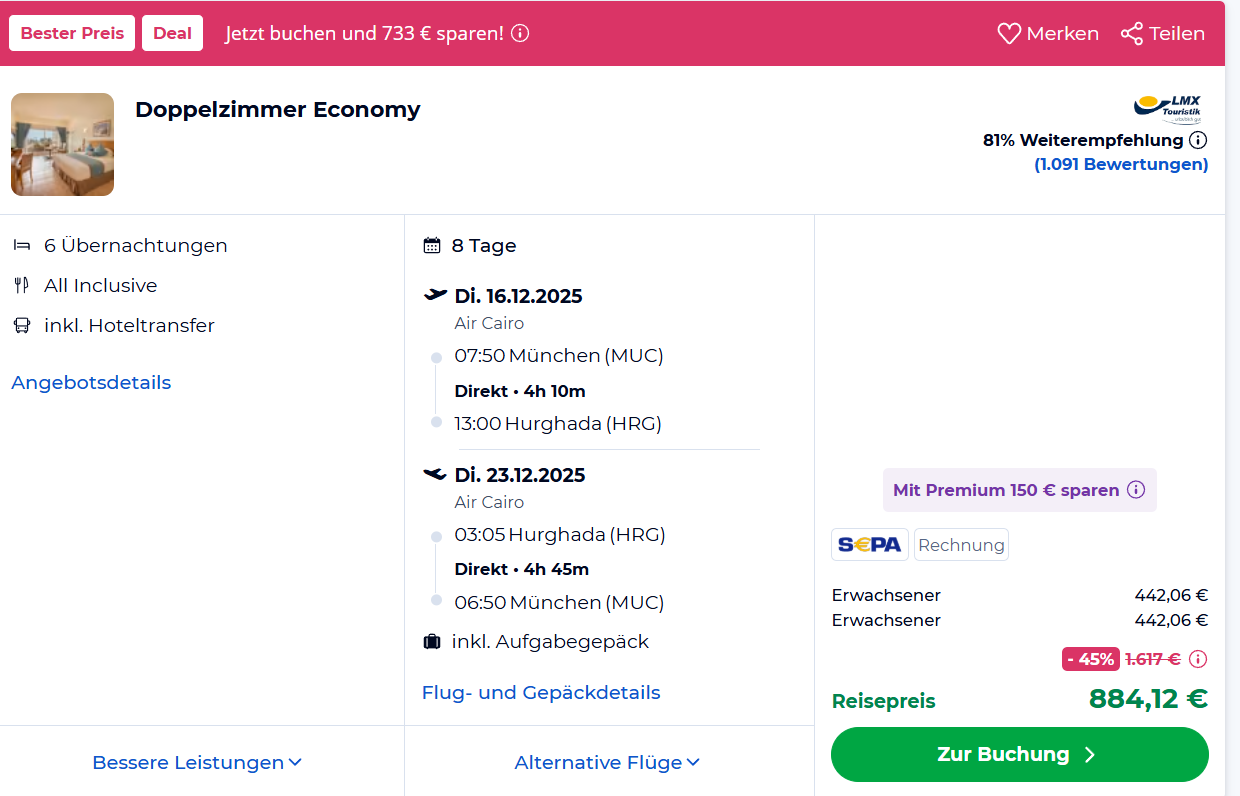
Task: Click info icon beside Weiterempfehlung
Action: pos(1198,140)
